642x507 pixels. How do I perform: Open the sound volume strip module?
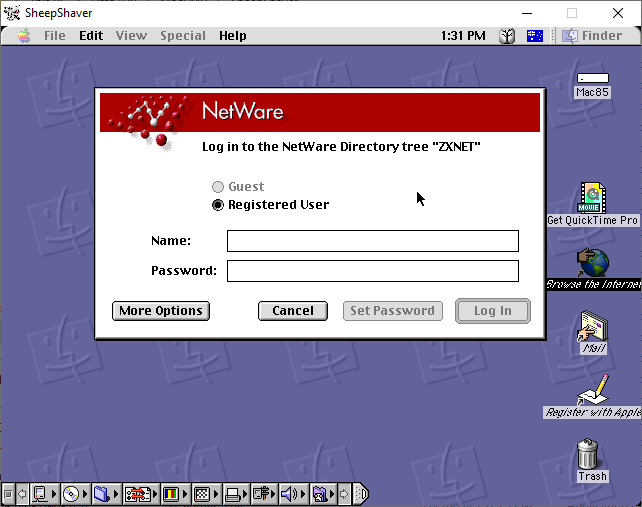293,494
